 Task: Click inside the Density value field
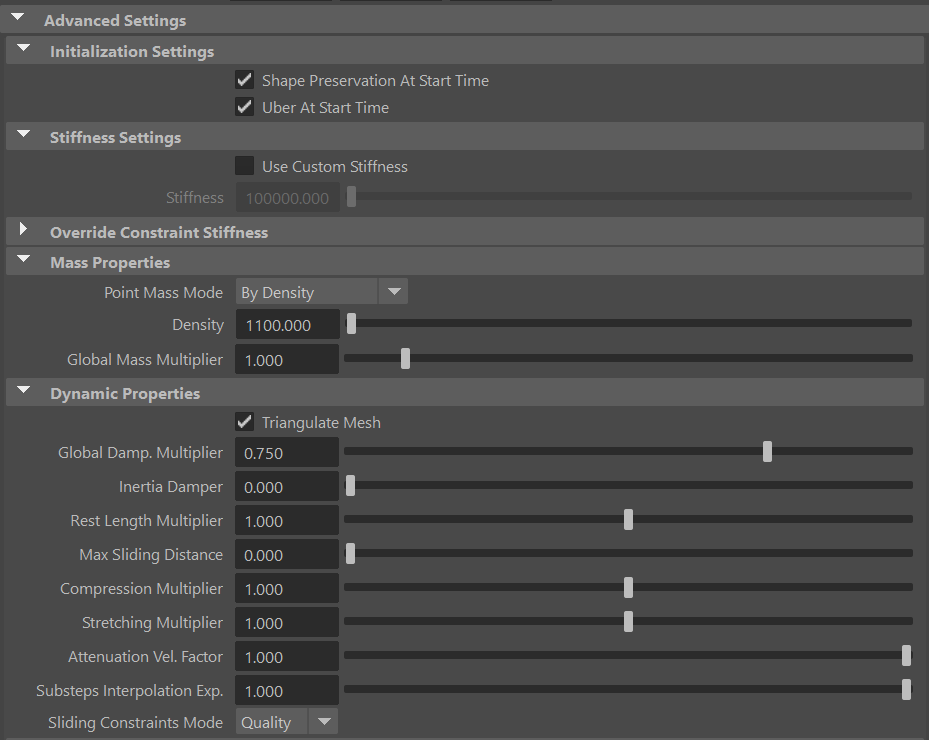(287, 323)
